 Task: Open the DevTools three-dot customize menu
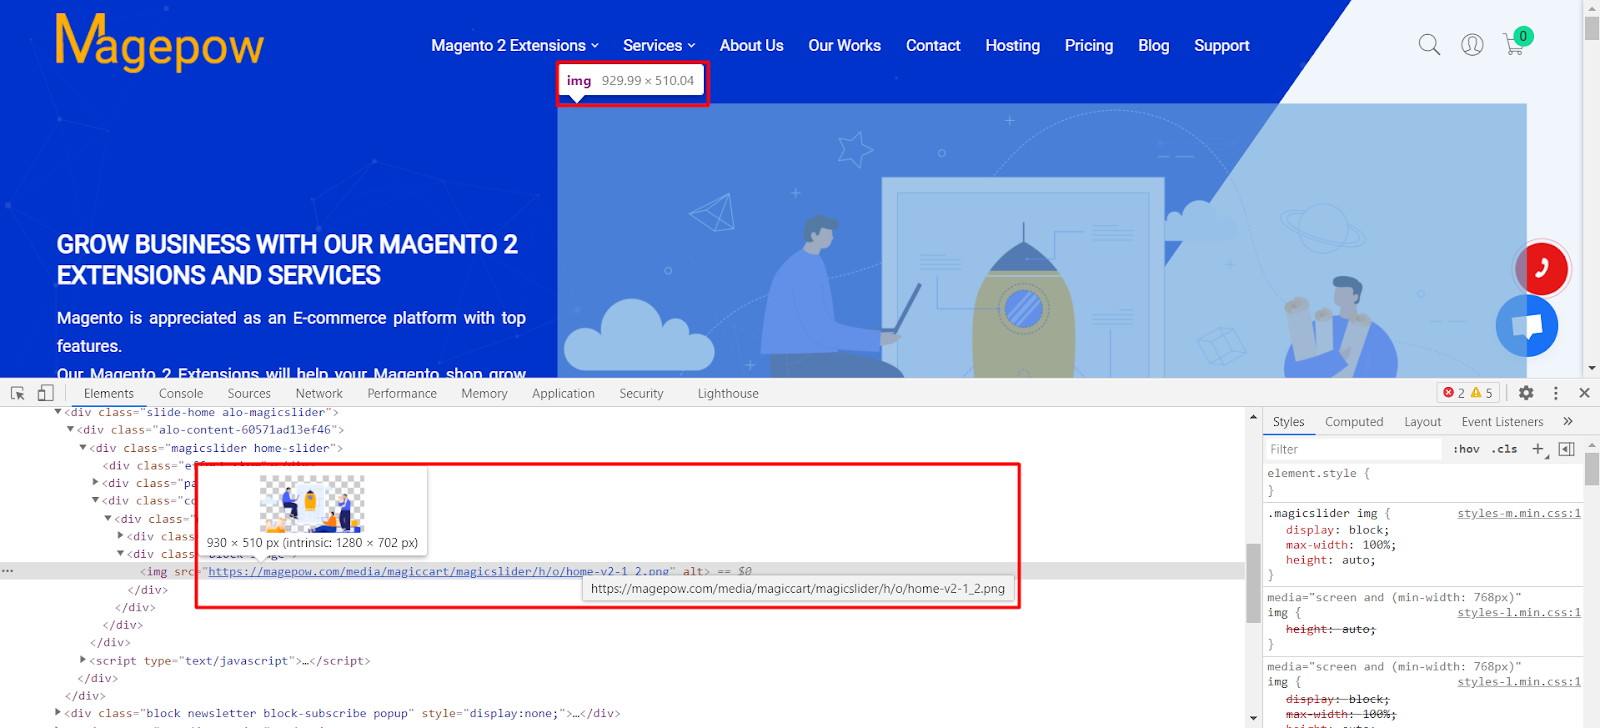pos(1555,393)
